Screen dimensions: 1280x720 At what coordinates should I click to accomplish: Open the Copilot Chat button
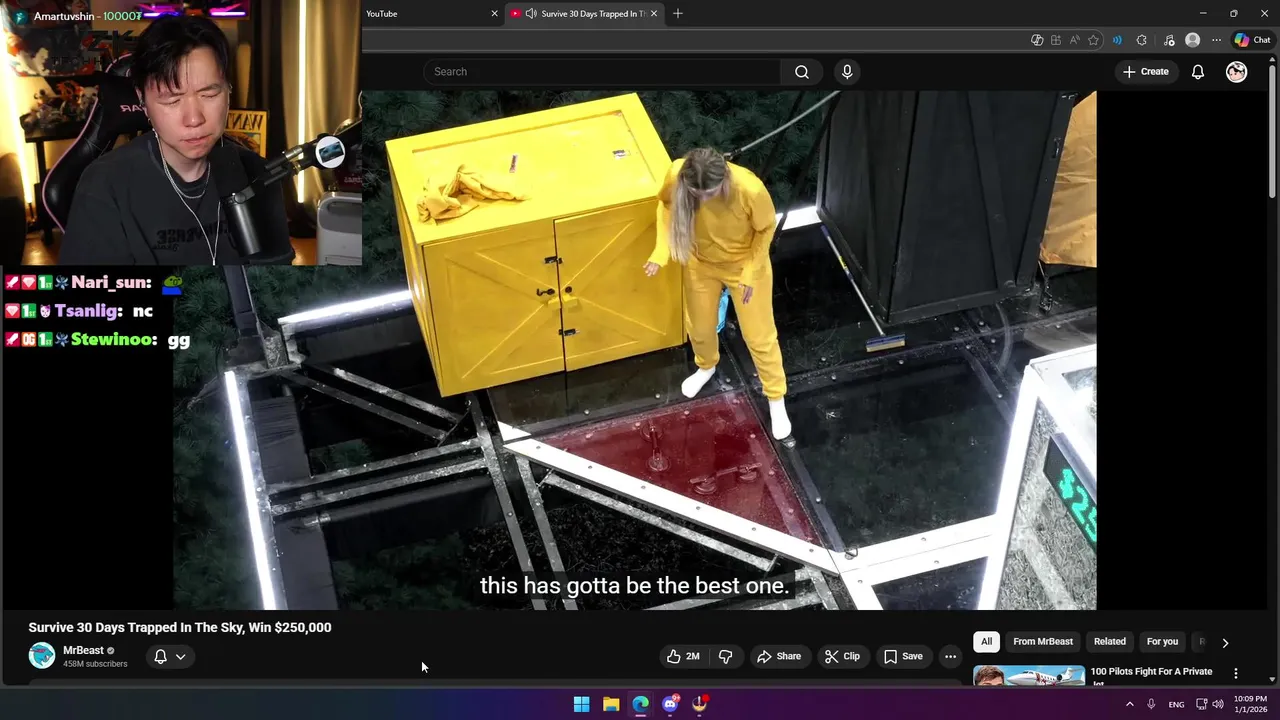tap(1252, 40)
